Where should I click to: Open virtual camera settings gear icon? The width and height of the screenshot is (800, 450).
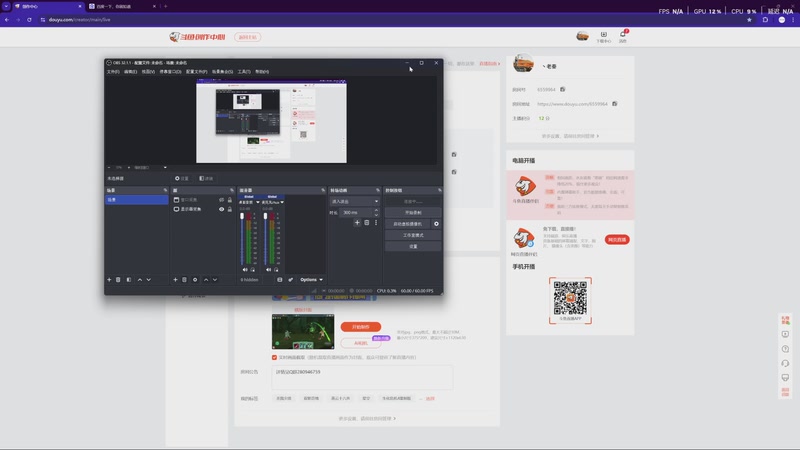point(436,224)
